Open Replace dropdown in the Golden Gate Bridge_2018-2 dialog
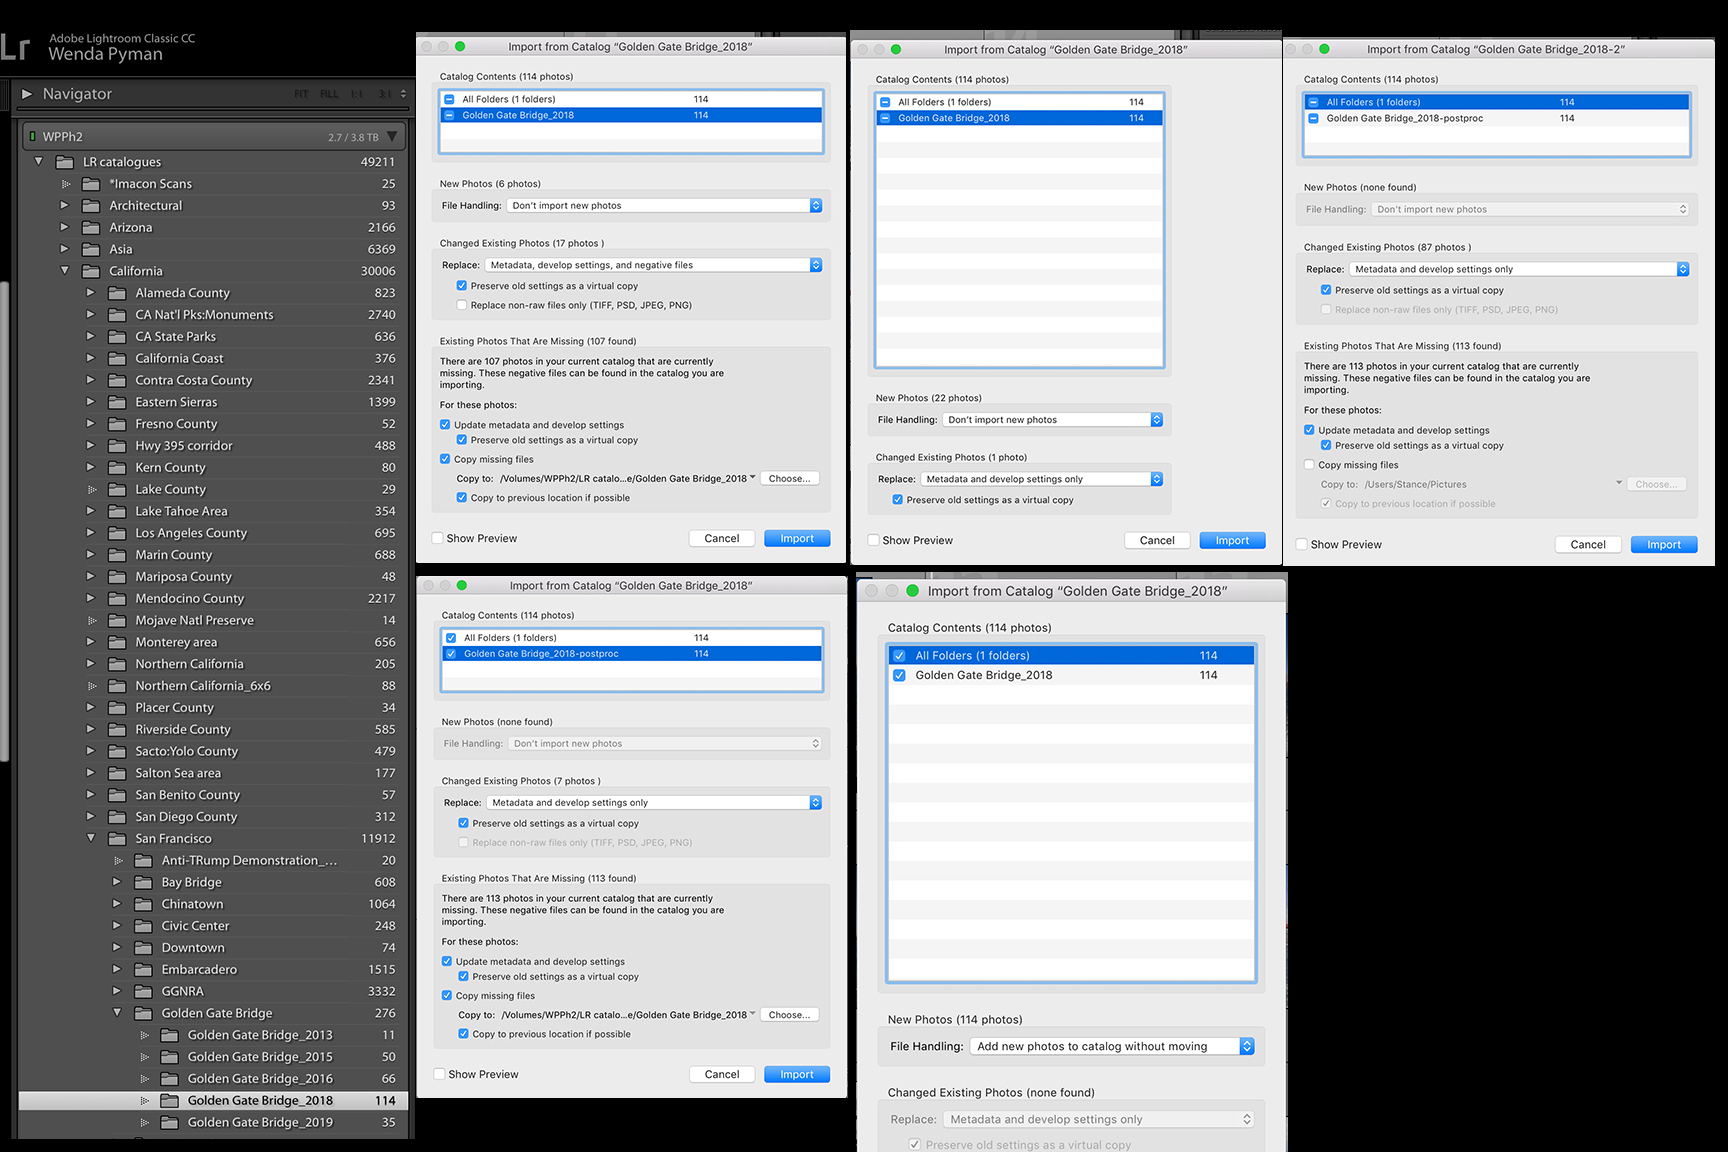 point(1519,269)
